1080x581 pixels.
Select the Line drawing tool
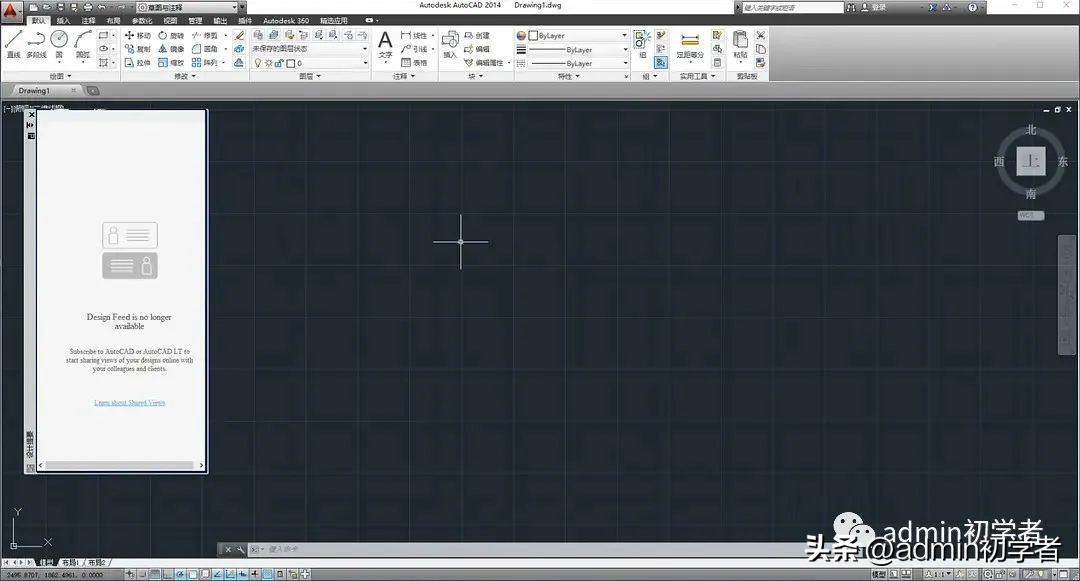(x=13, y=41)
